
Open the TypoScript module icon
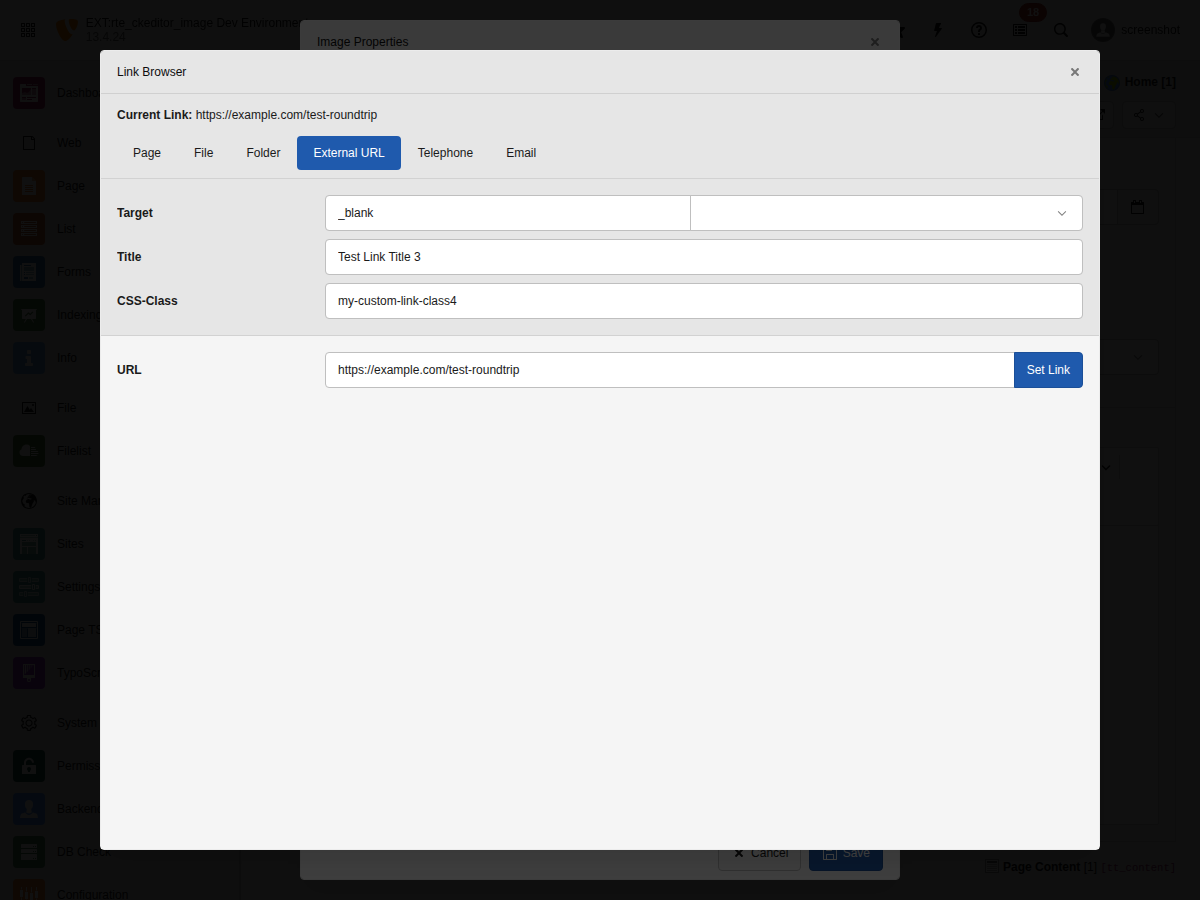(29, 672)
